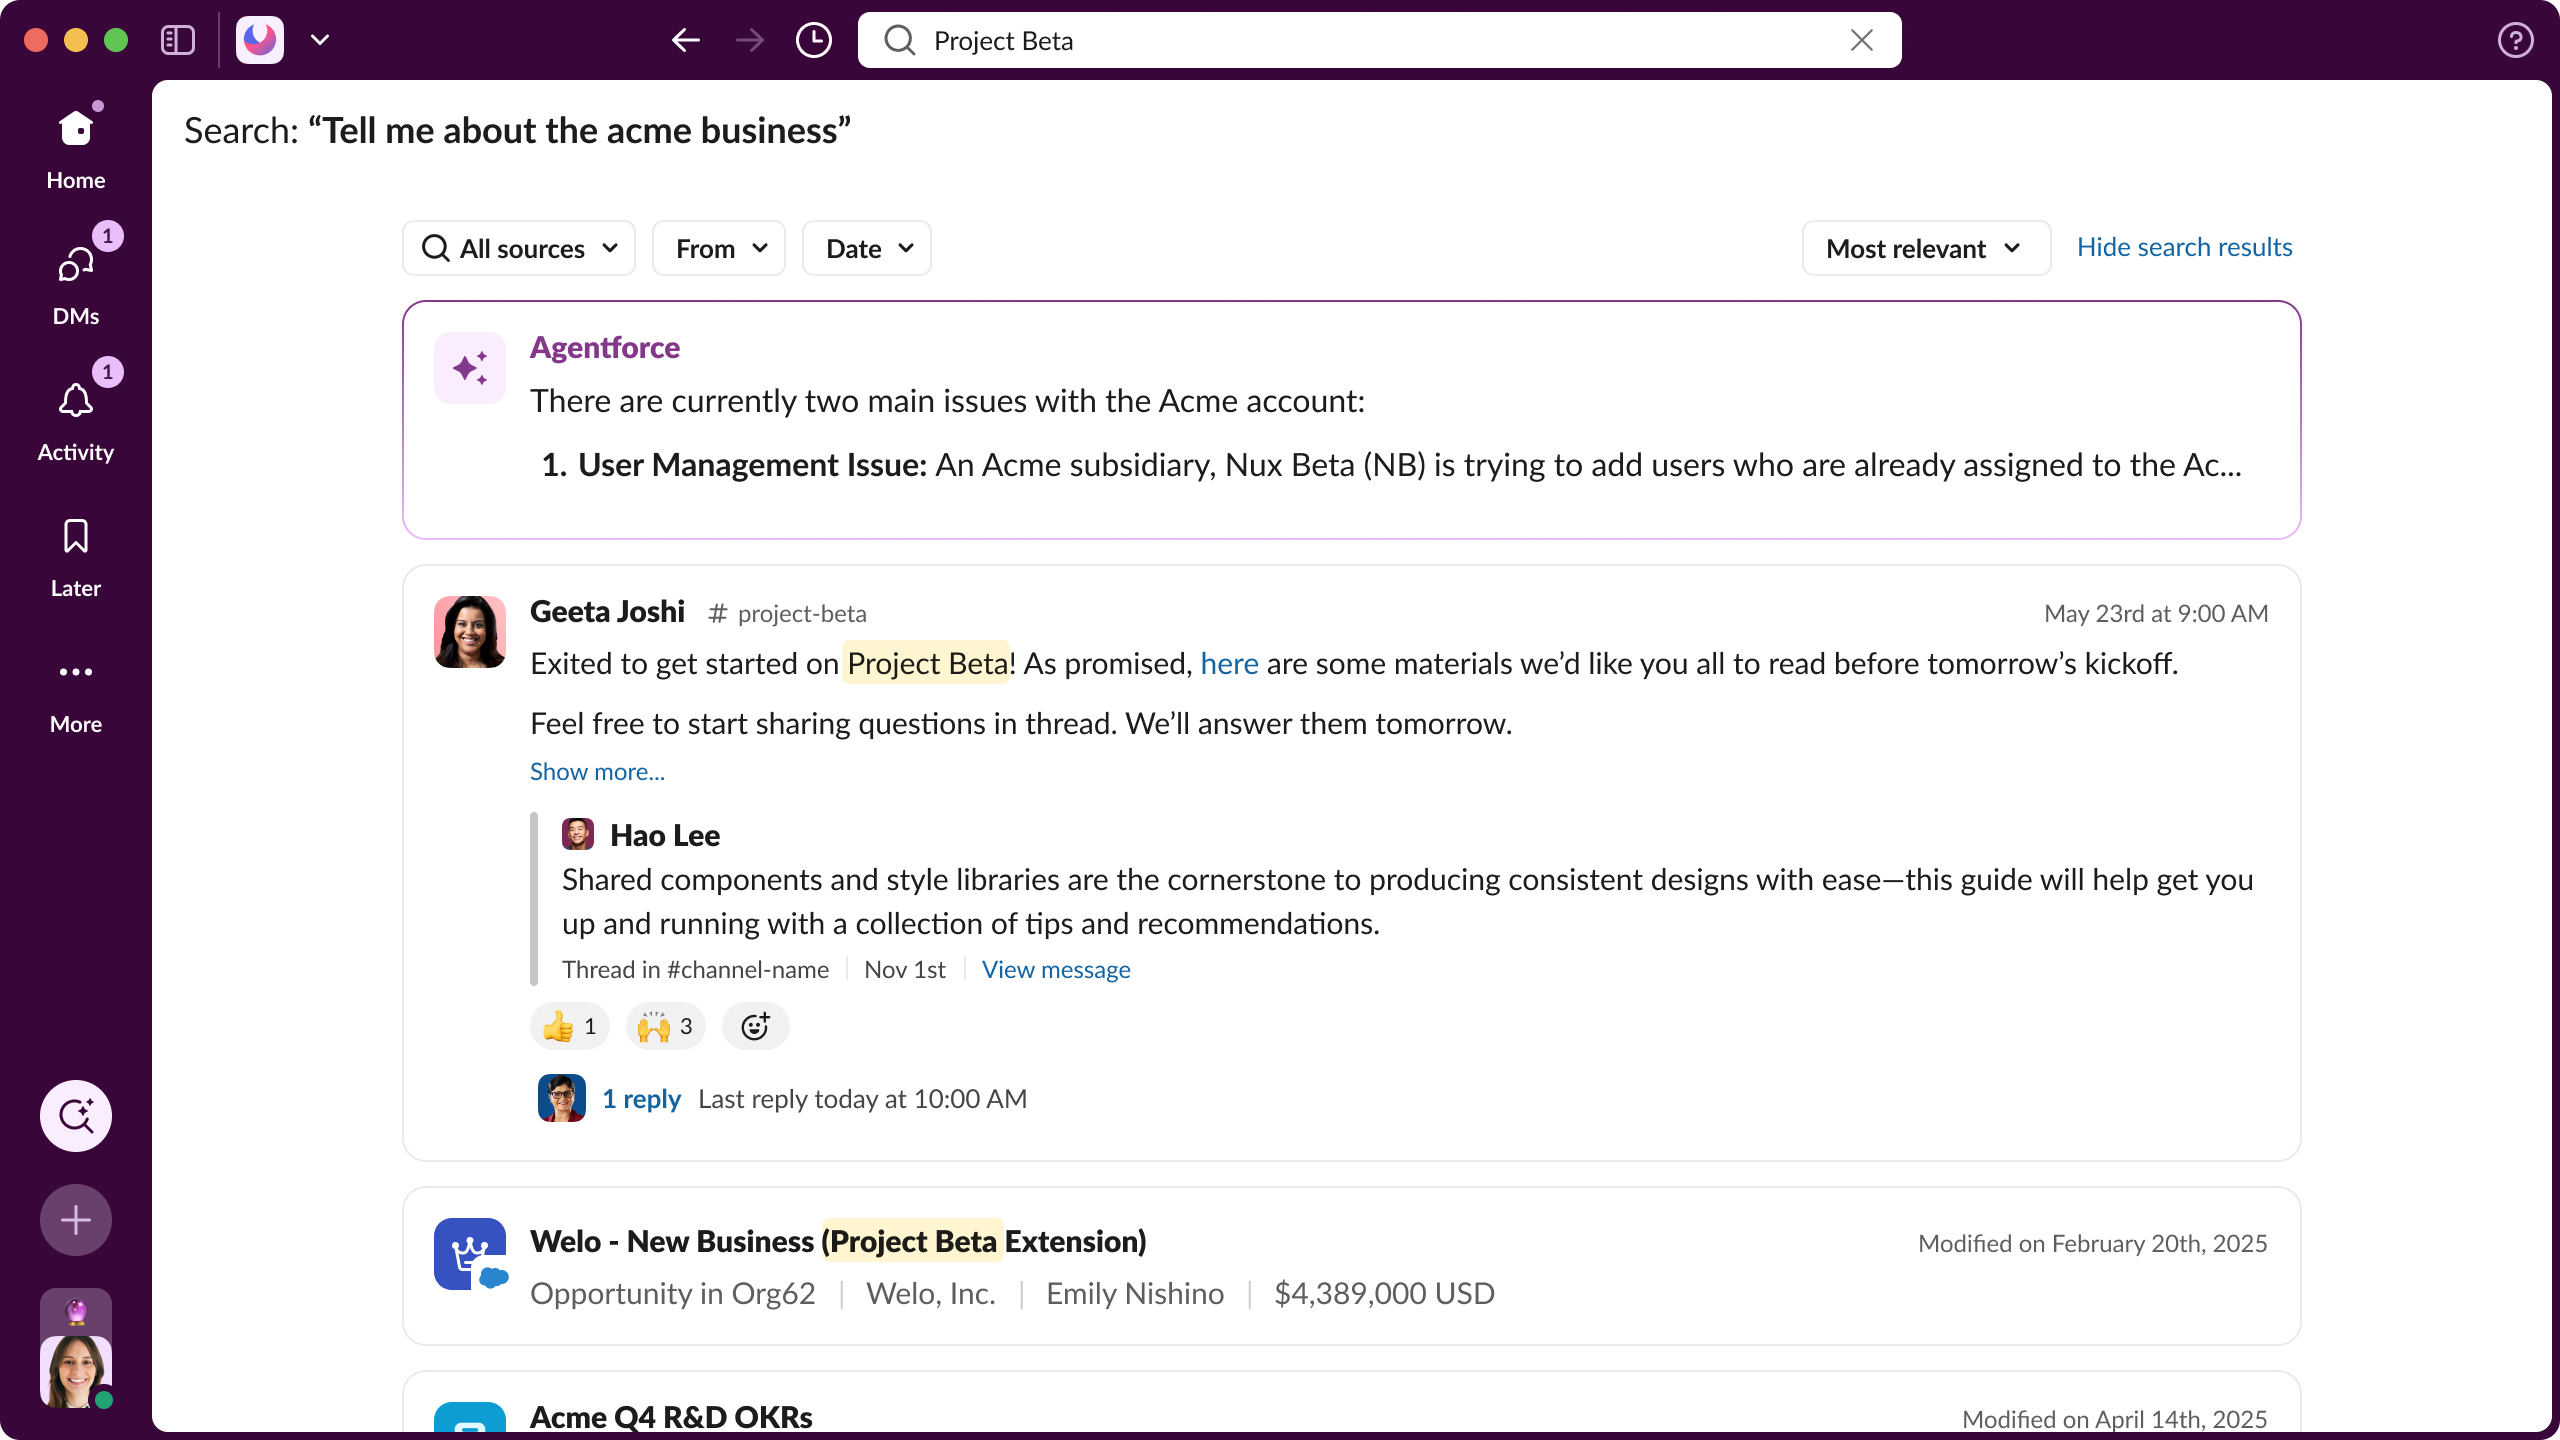Focus the Project Beta search field
Image resolution: width=2560 pixels, height=1440 pixels.
tap(1380, 40)
